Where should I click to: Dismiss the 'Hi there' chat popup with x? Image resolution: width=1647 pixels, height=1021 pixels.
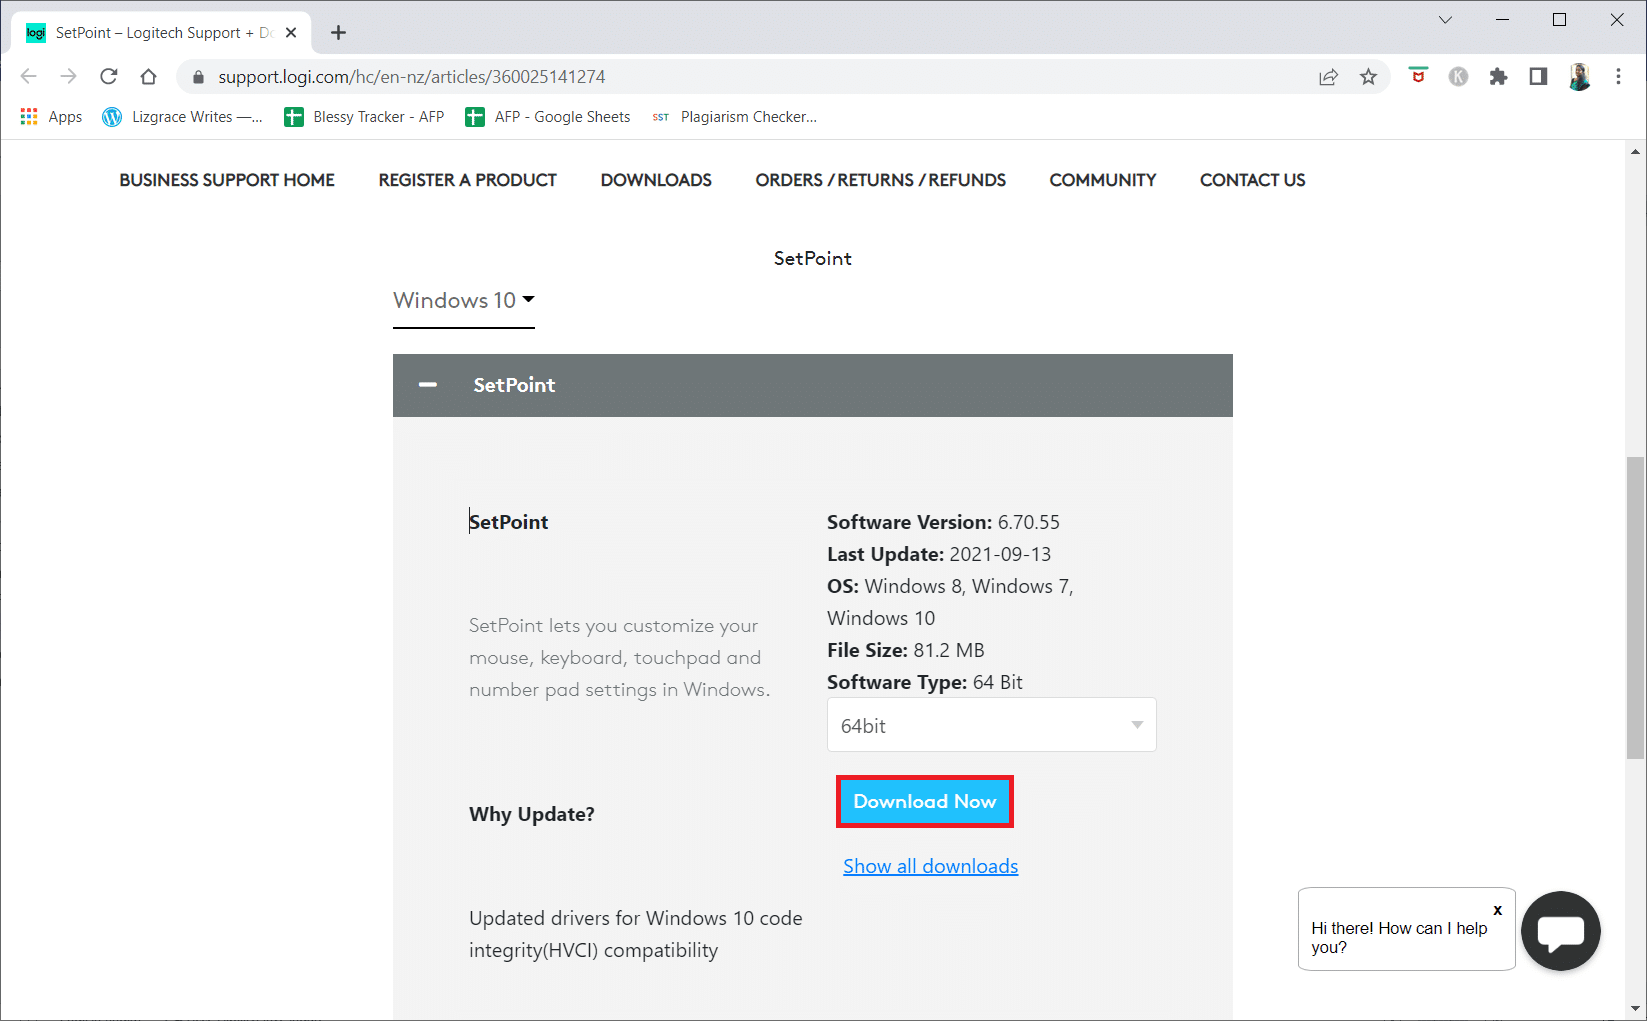[x=1497, y=910]
